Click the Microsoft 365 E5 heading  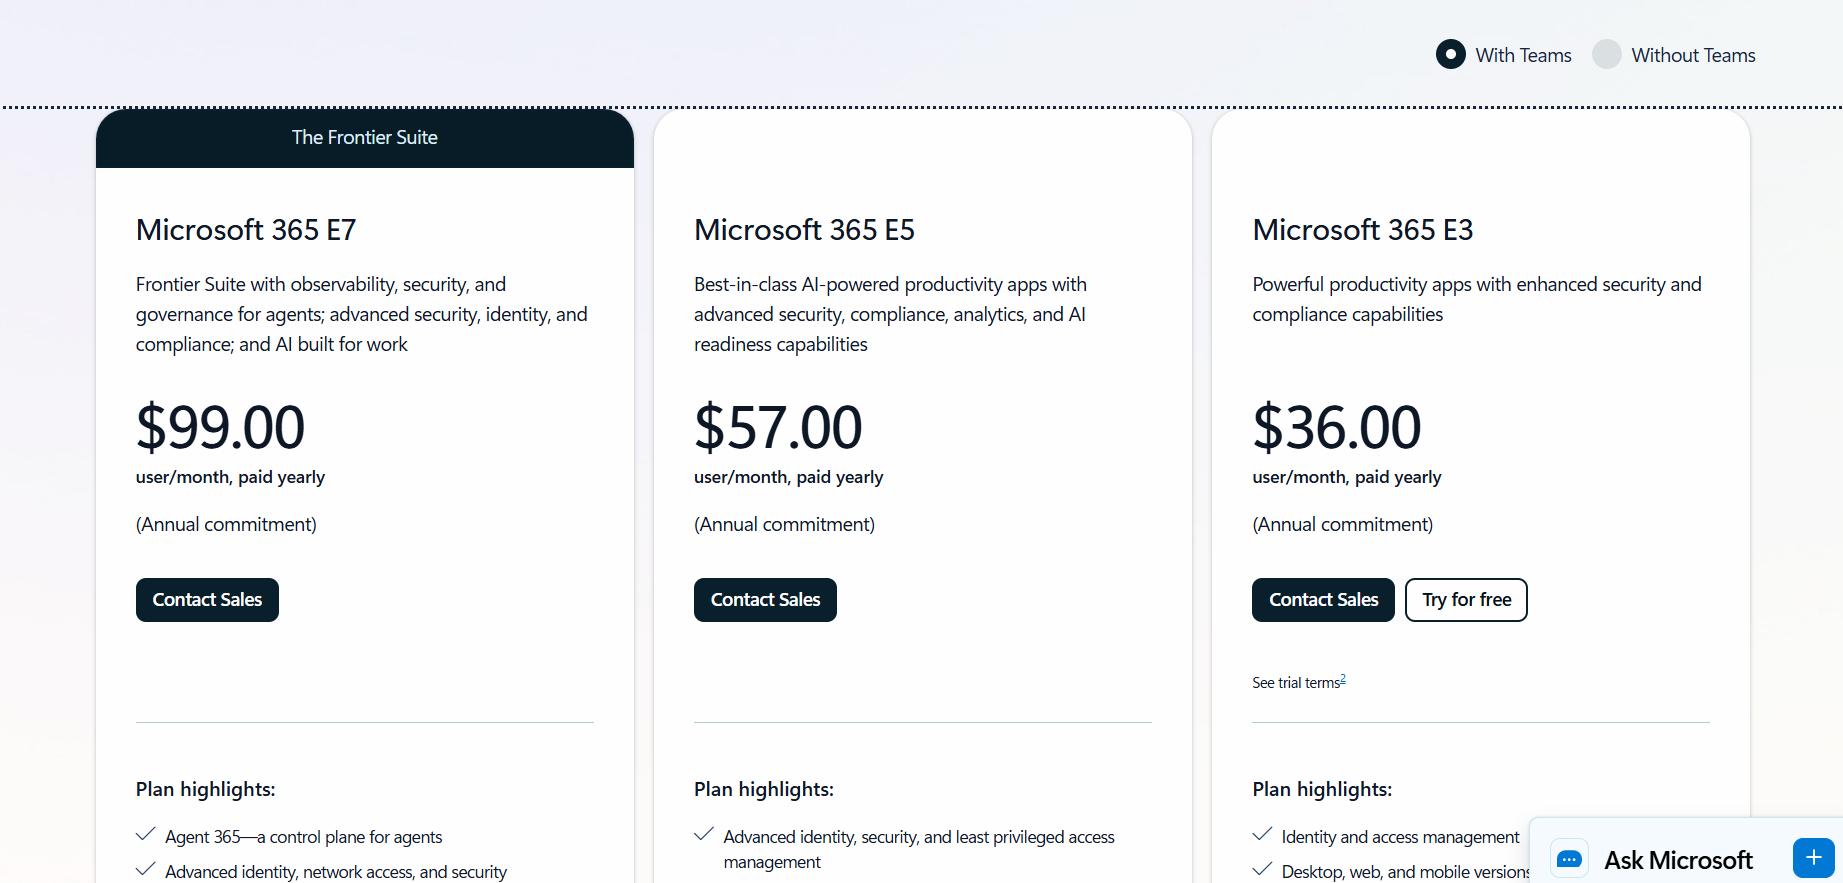coord(804,230)
